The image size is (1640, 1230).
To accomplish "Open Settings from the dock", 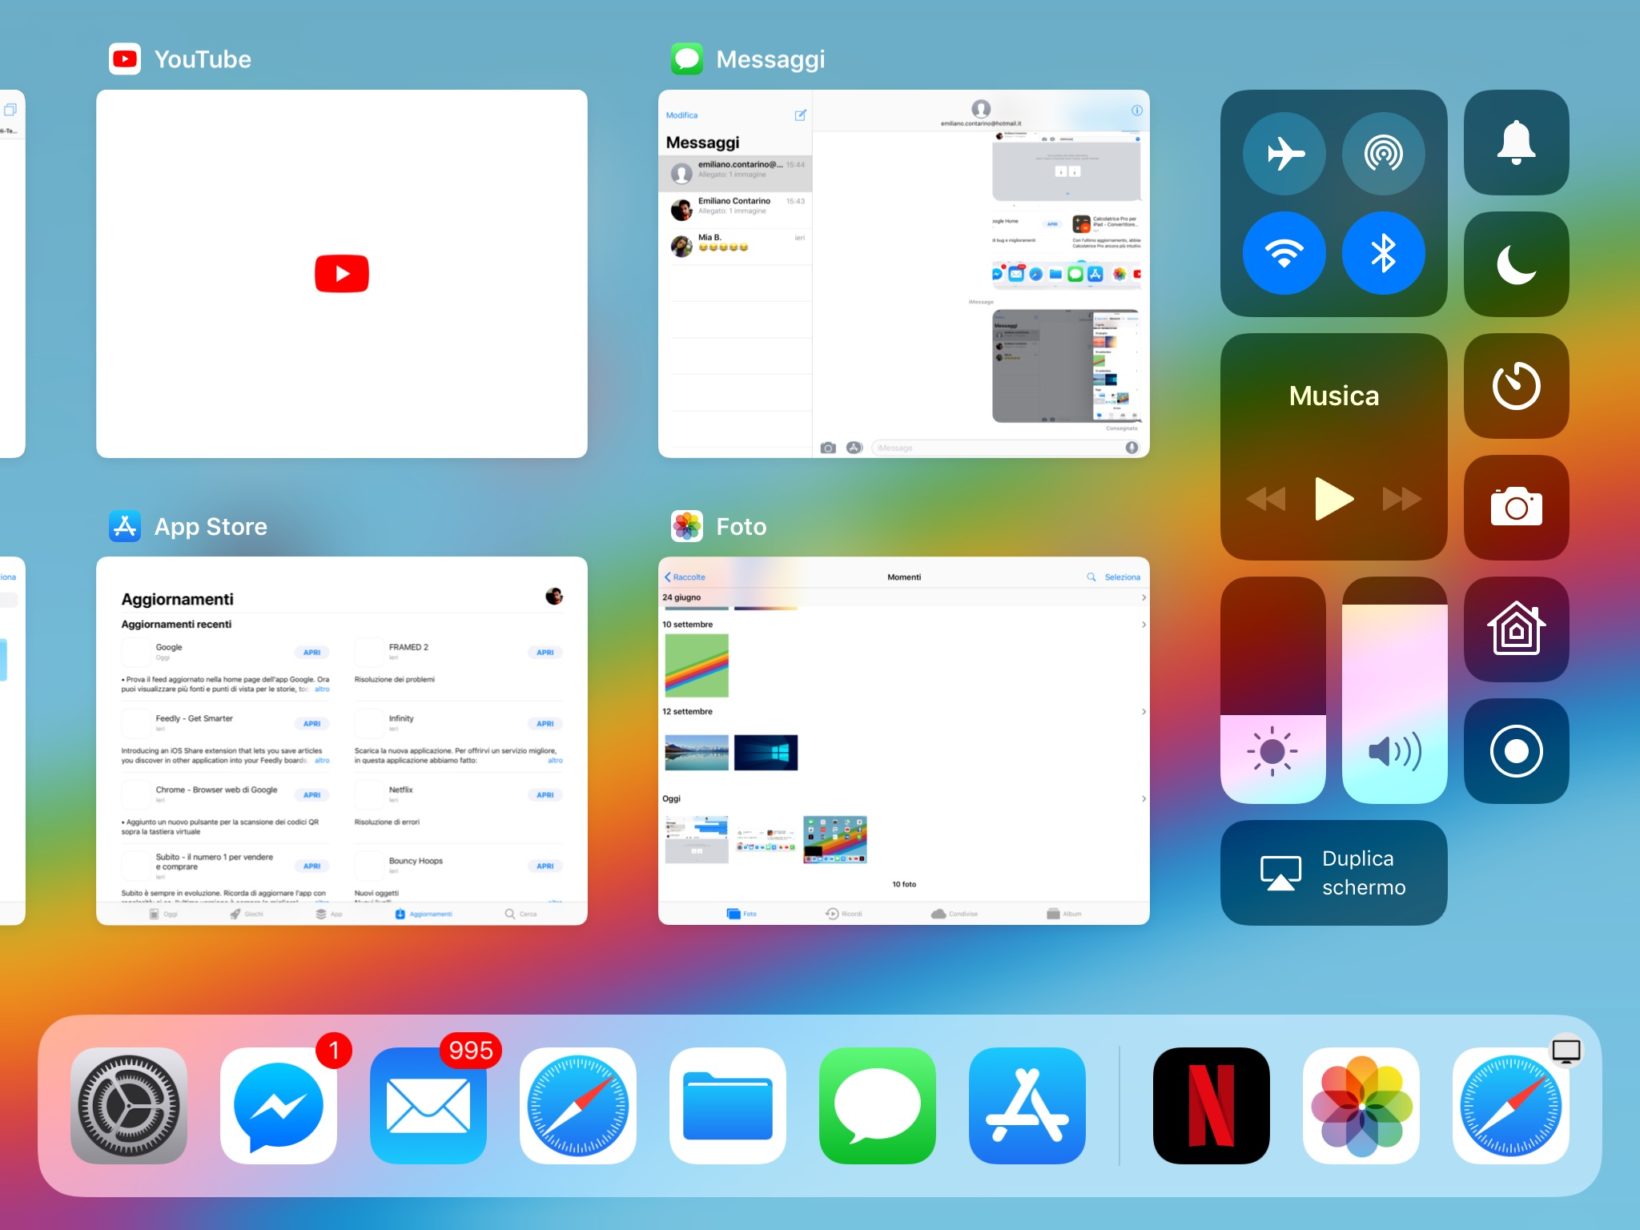I will click(129, 1105).
